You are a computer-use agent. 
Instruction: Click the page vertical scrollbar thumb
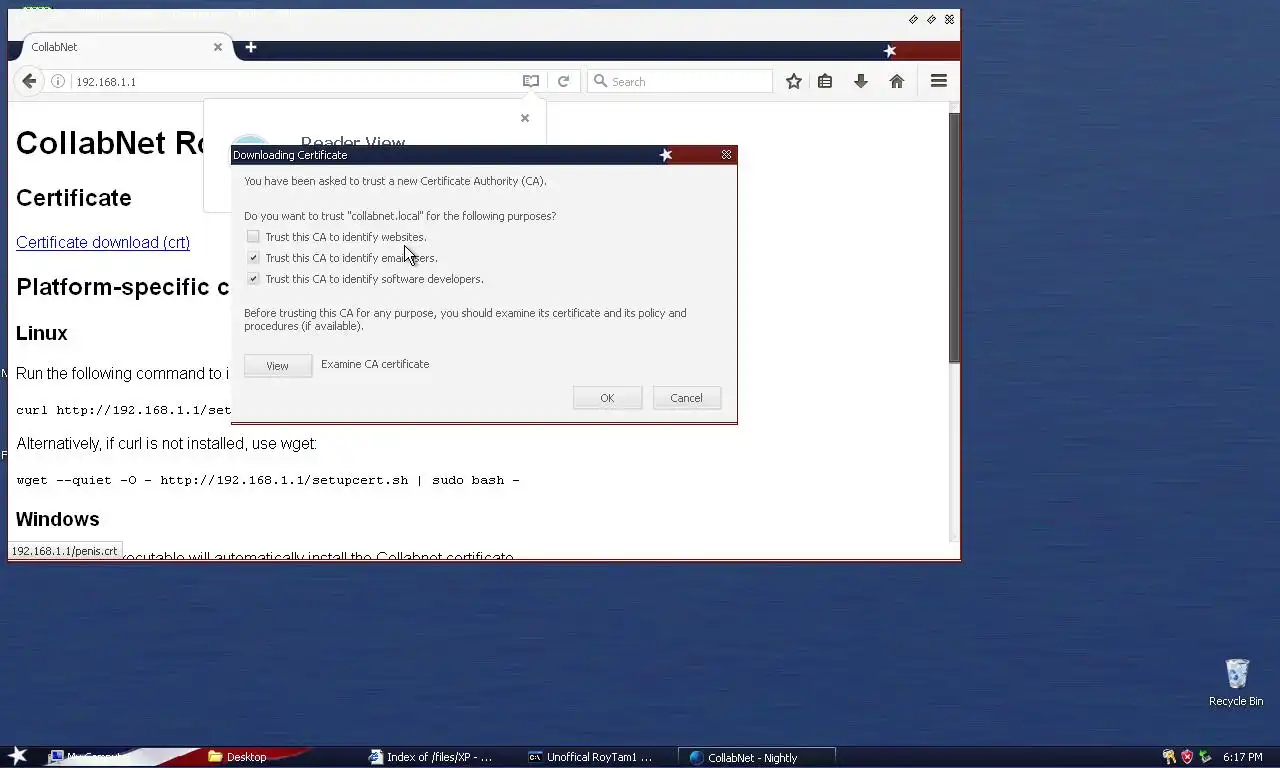[x=954, y=237]
